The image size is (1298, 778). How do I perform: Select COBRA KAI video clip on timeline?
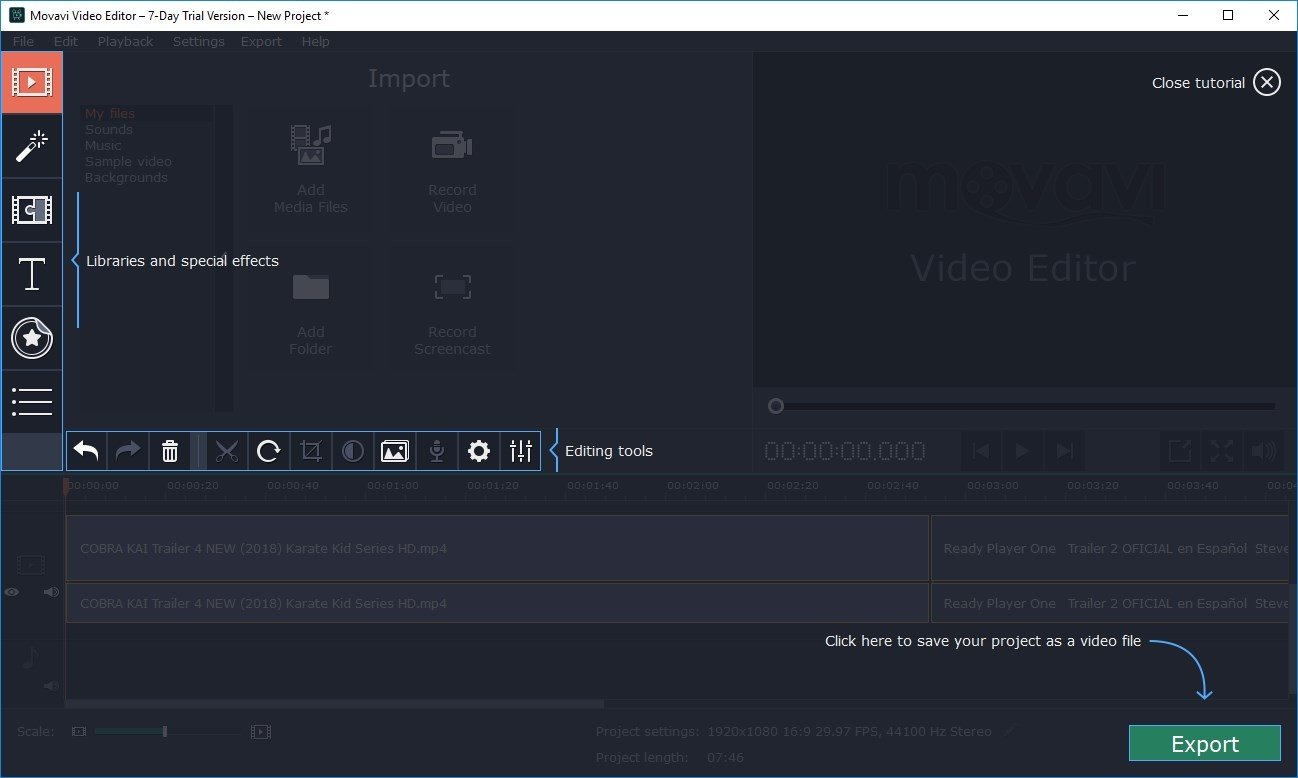click(x=497, y=548)
